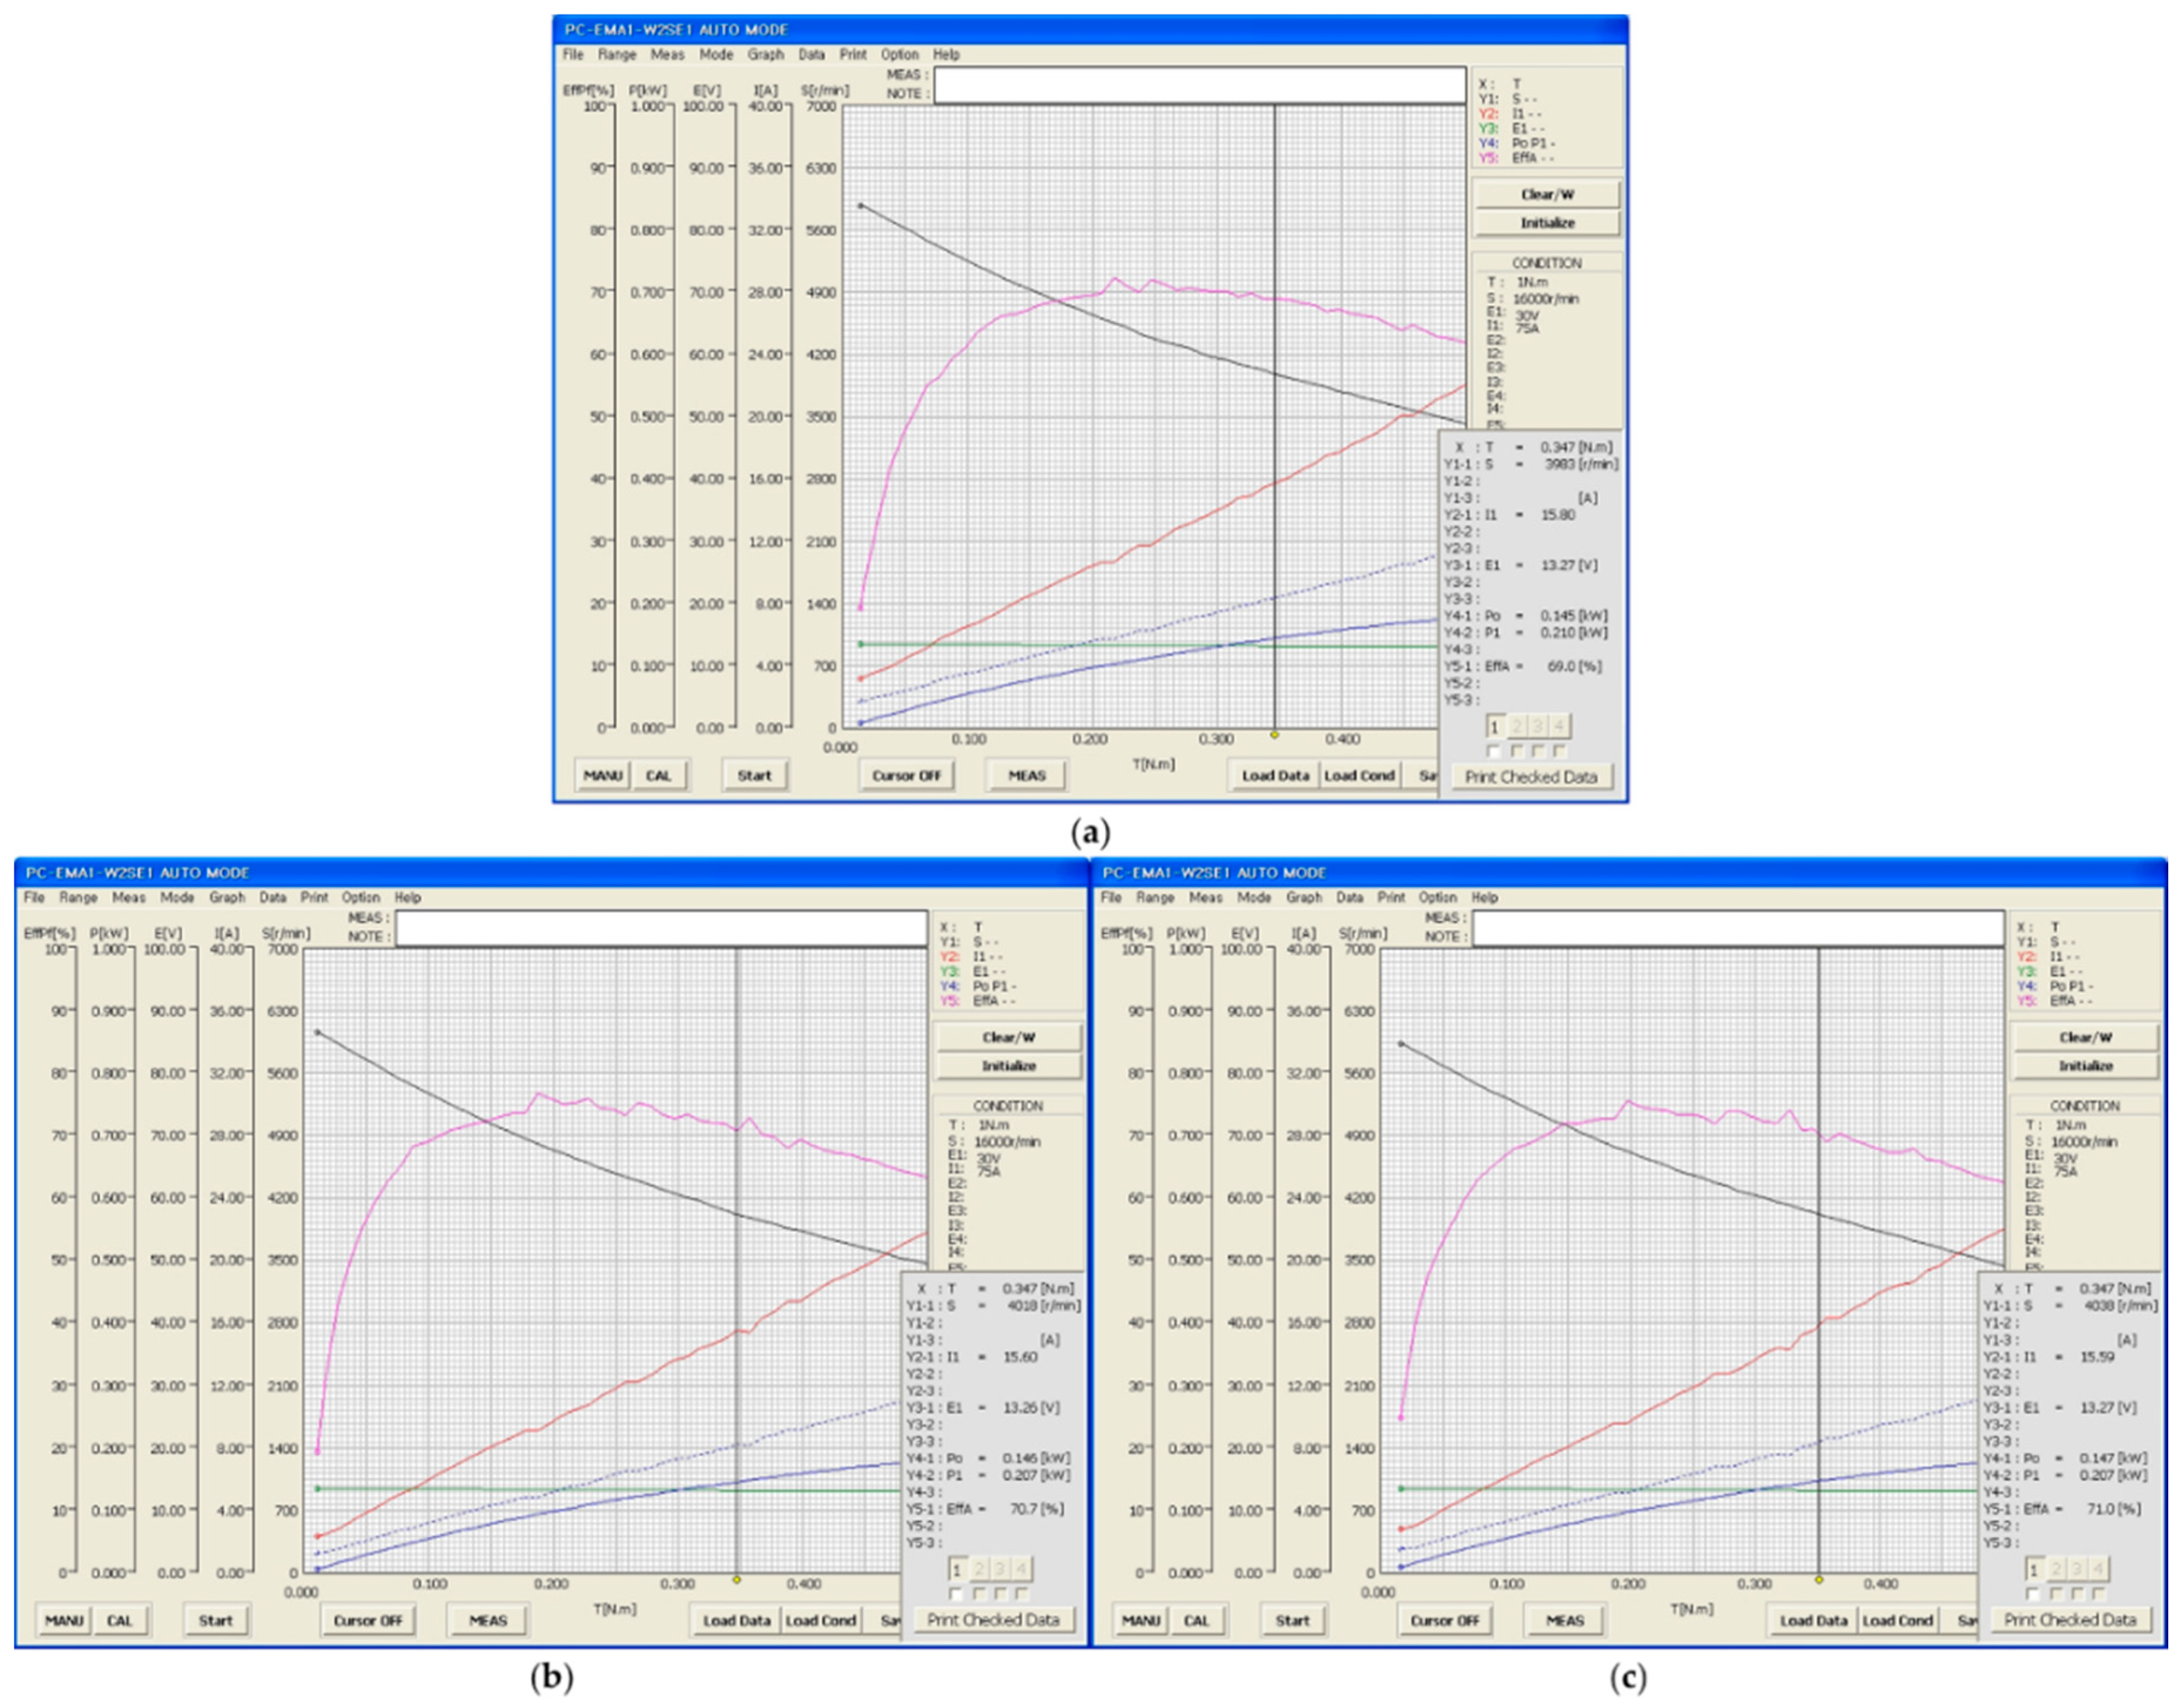
Task: Open Print menu in window (c)
Action: [1391, 898]
